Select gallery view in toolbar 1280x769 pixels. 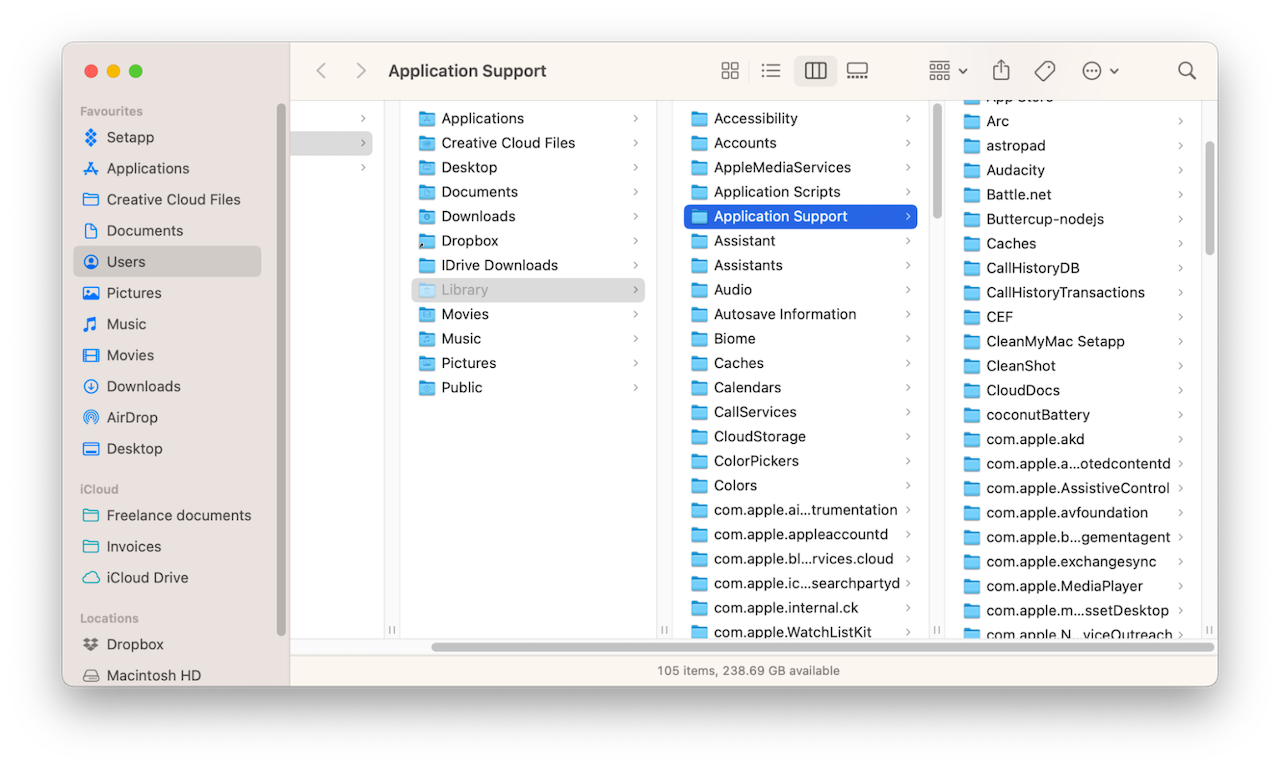pyautogui.click(x=857, y=71)
